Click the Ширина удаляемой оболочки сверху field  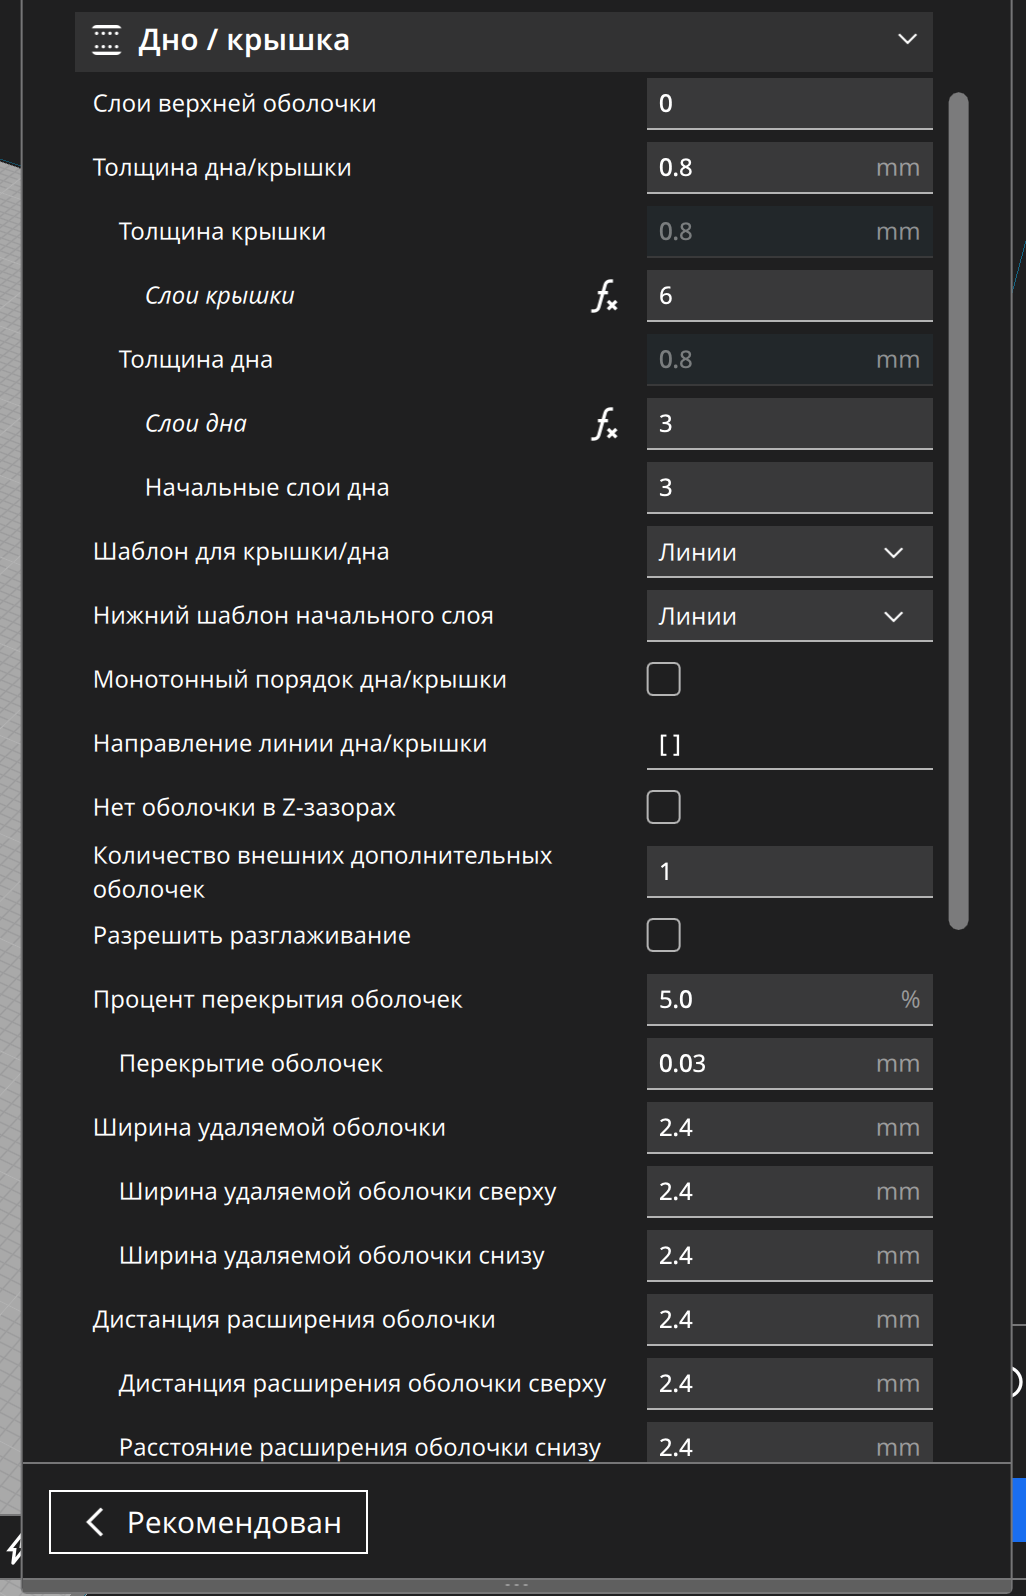click(x=790, y=1192)
